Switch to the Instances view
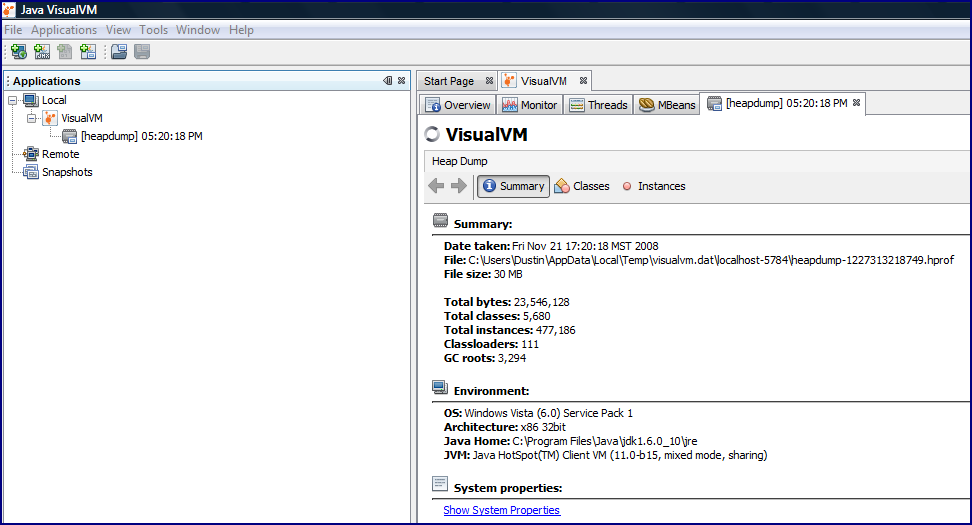Screen dimensions: 972x525 654,186
